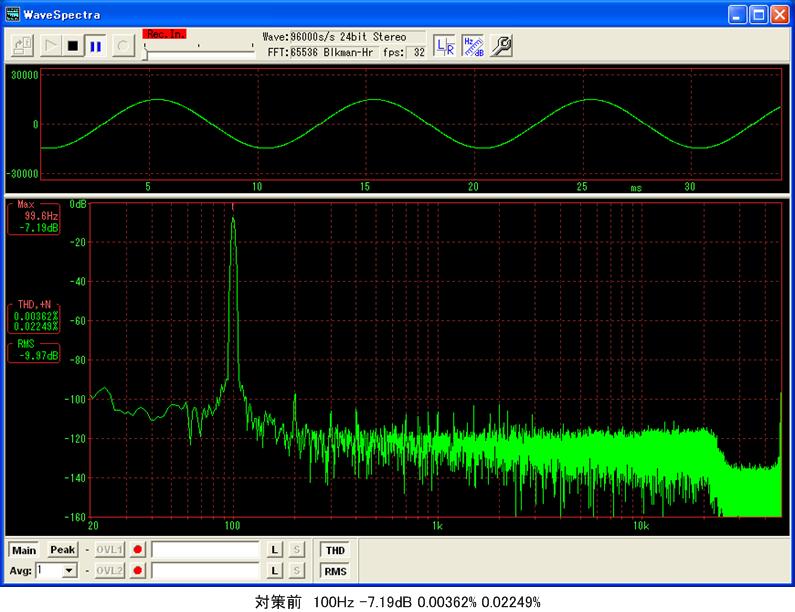Open settings with the wrench icon
795x612 pixels.
[501, 45]
